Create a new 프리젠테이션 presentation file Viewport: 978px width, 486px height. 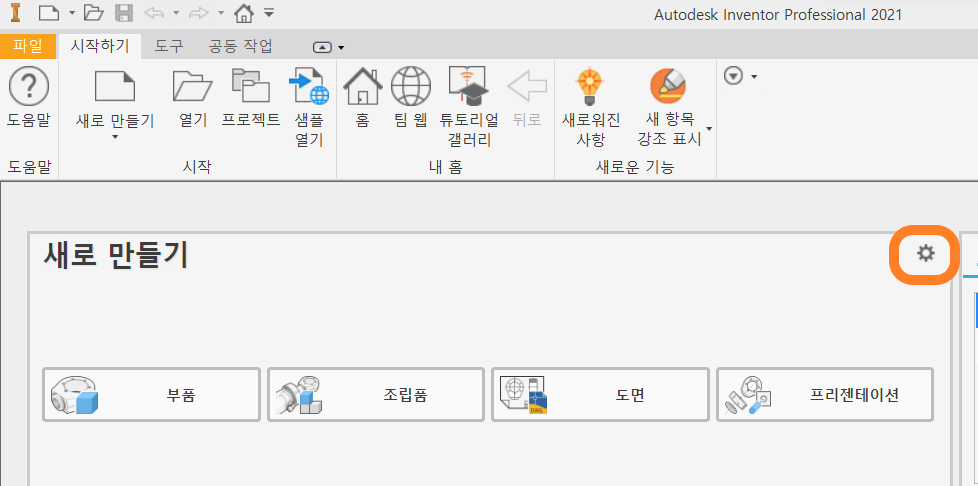pyautogui.click(x=825, y=394)
